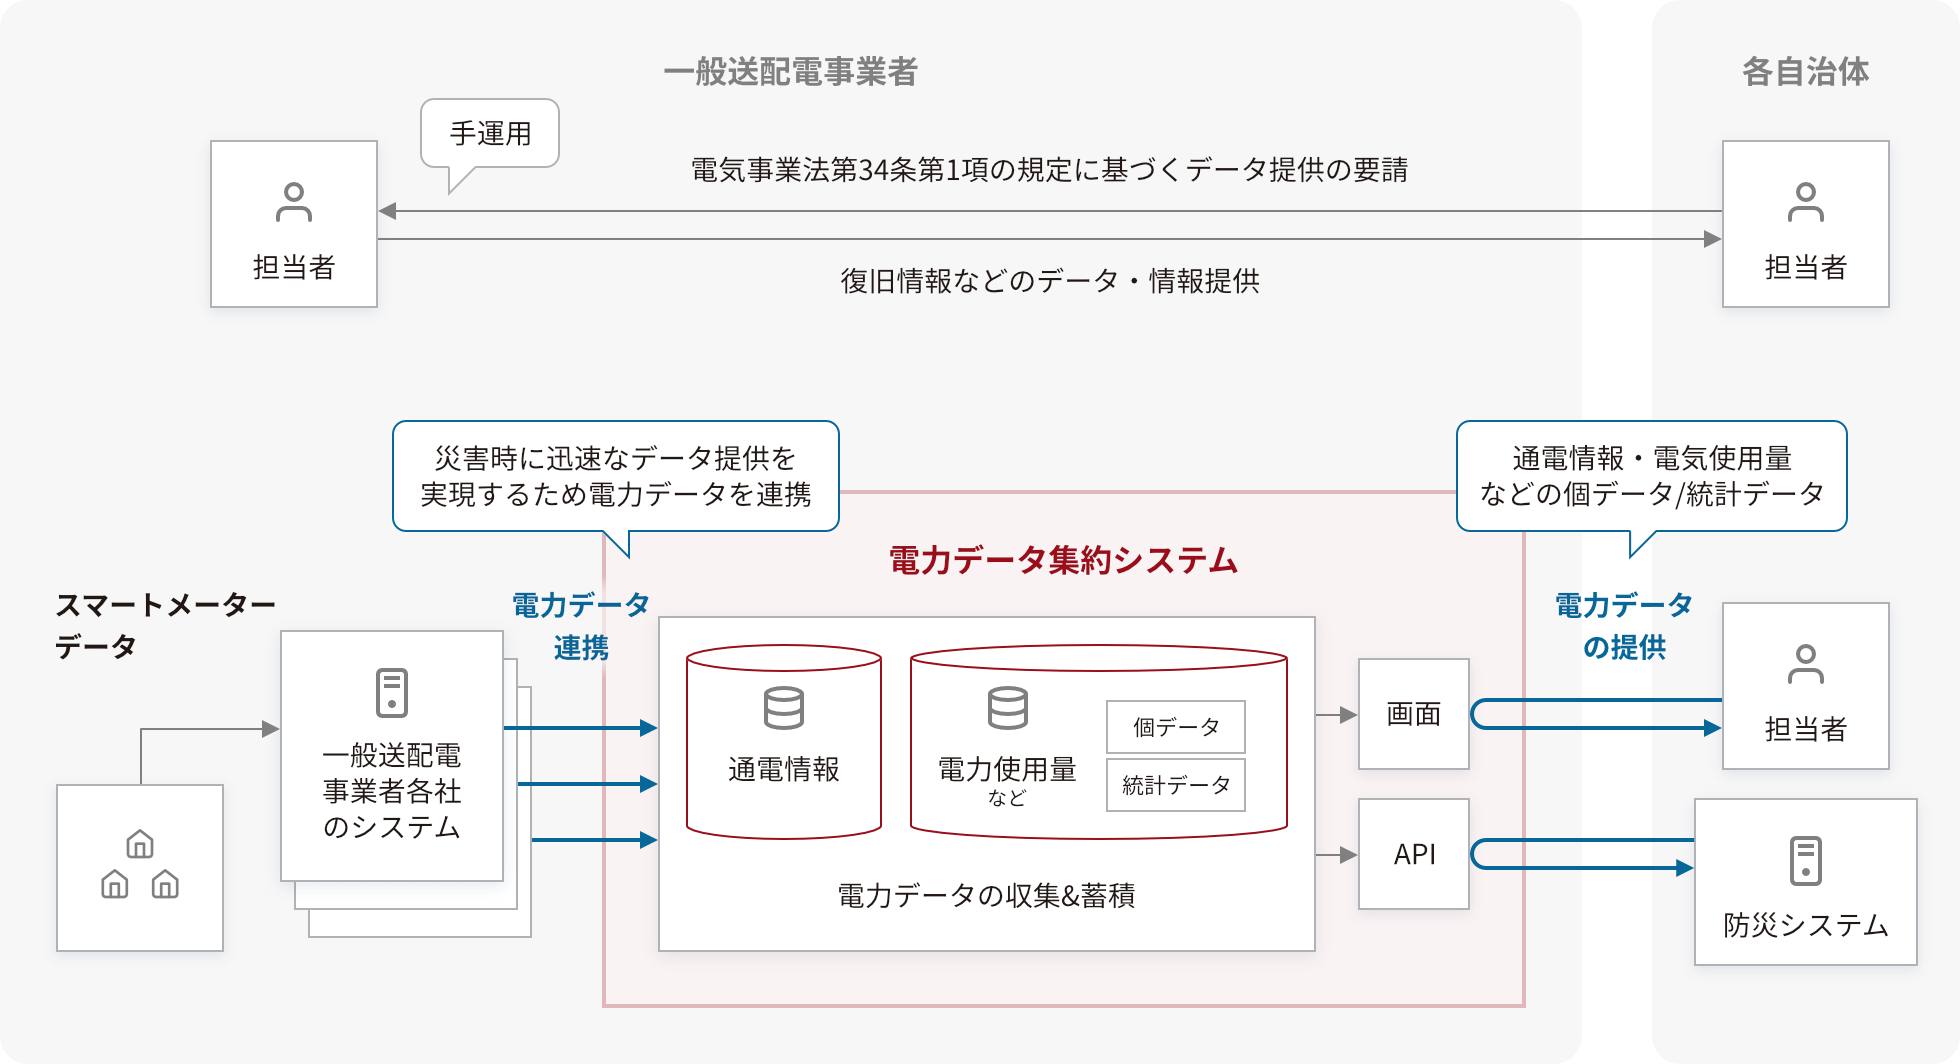Select the house icons representing スマートメーターデータ
Image resolution: width=1960 pixels, height=1064 pixels.
139,865
